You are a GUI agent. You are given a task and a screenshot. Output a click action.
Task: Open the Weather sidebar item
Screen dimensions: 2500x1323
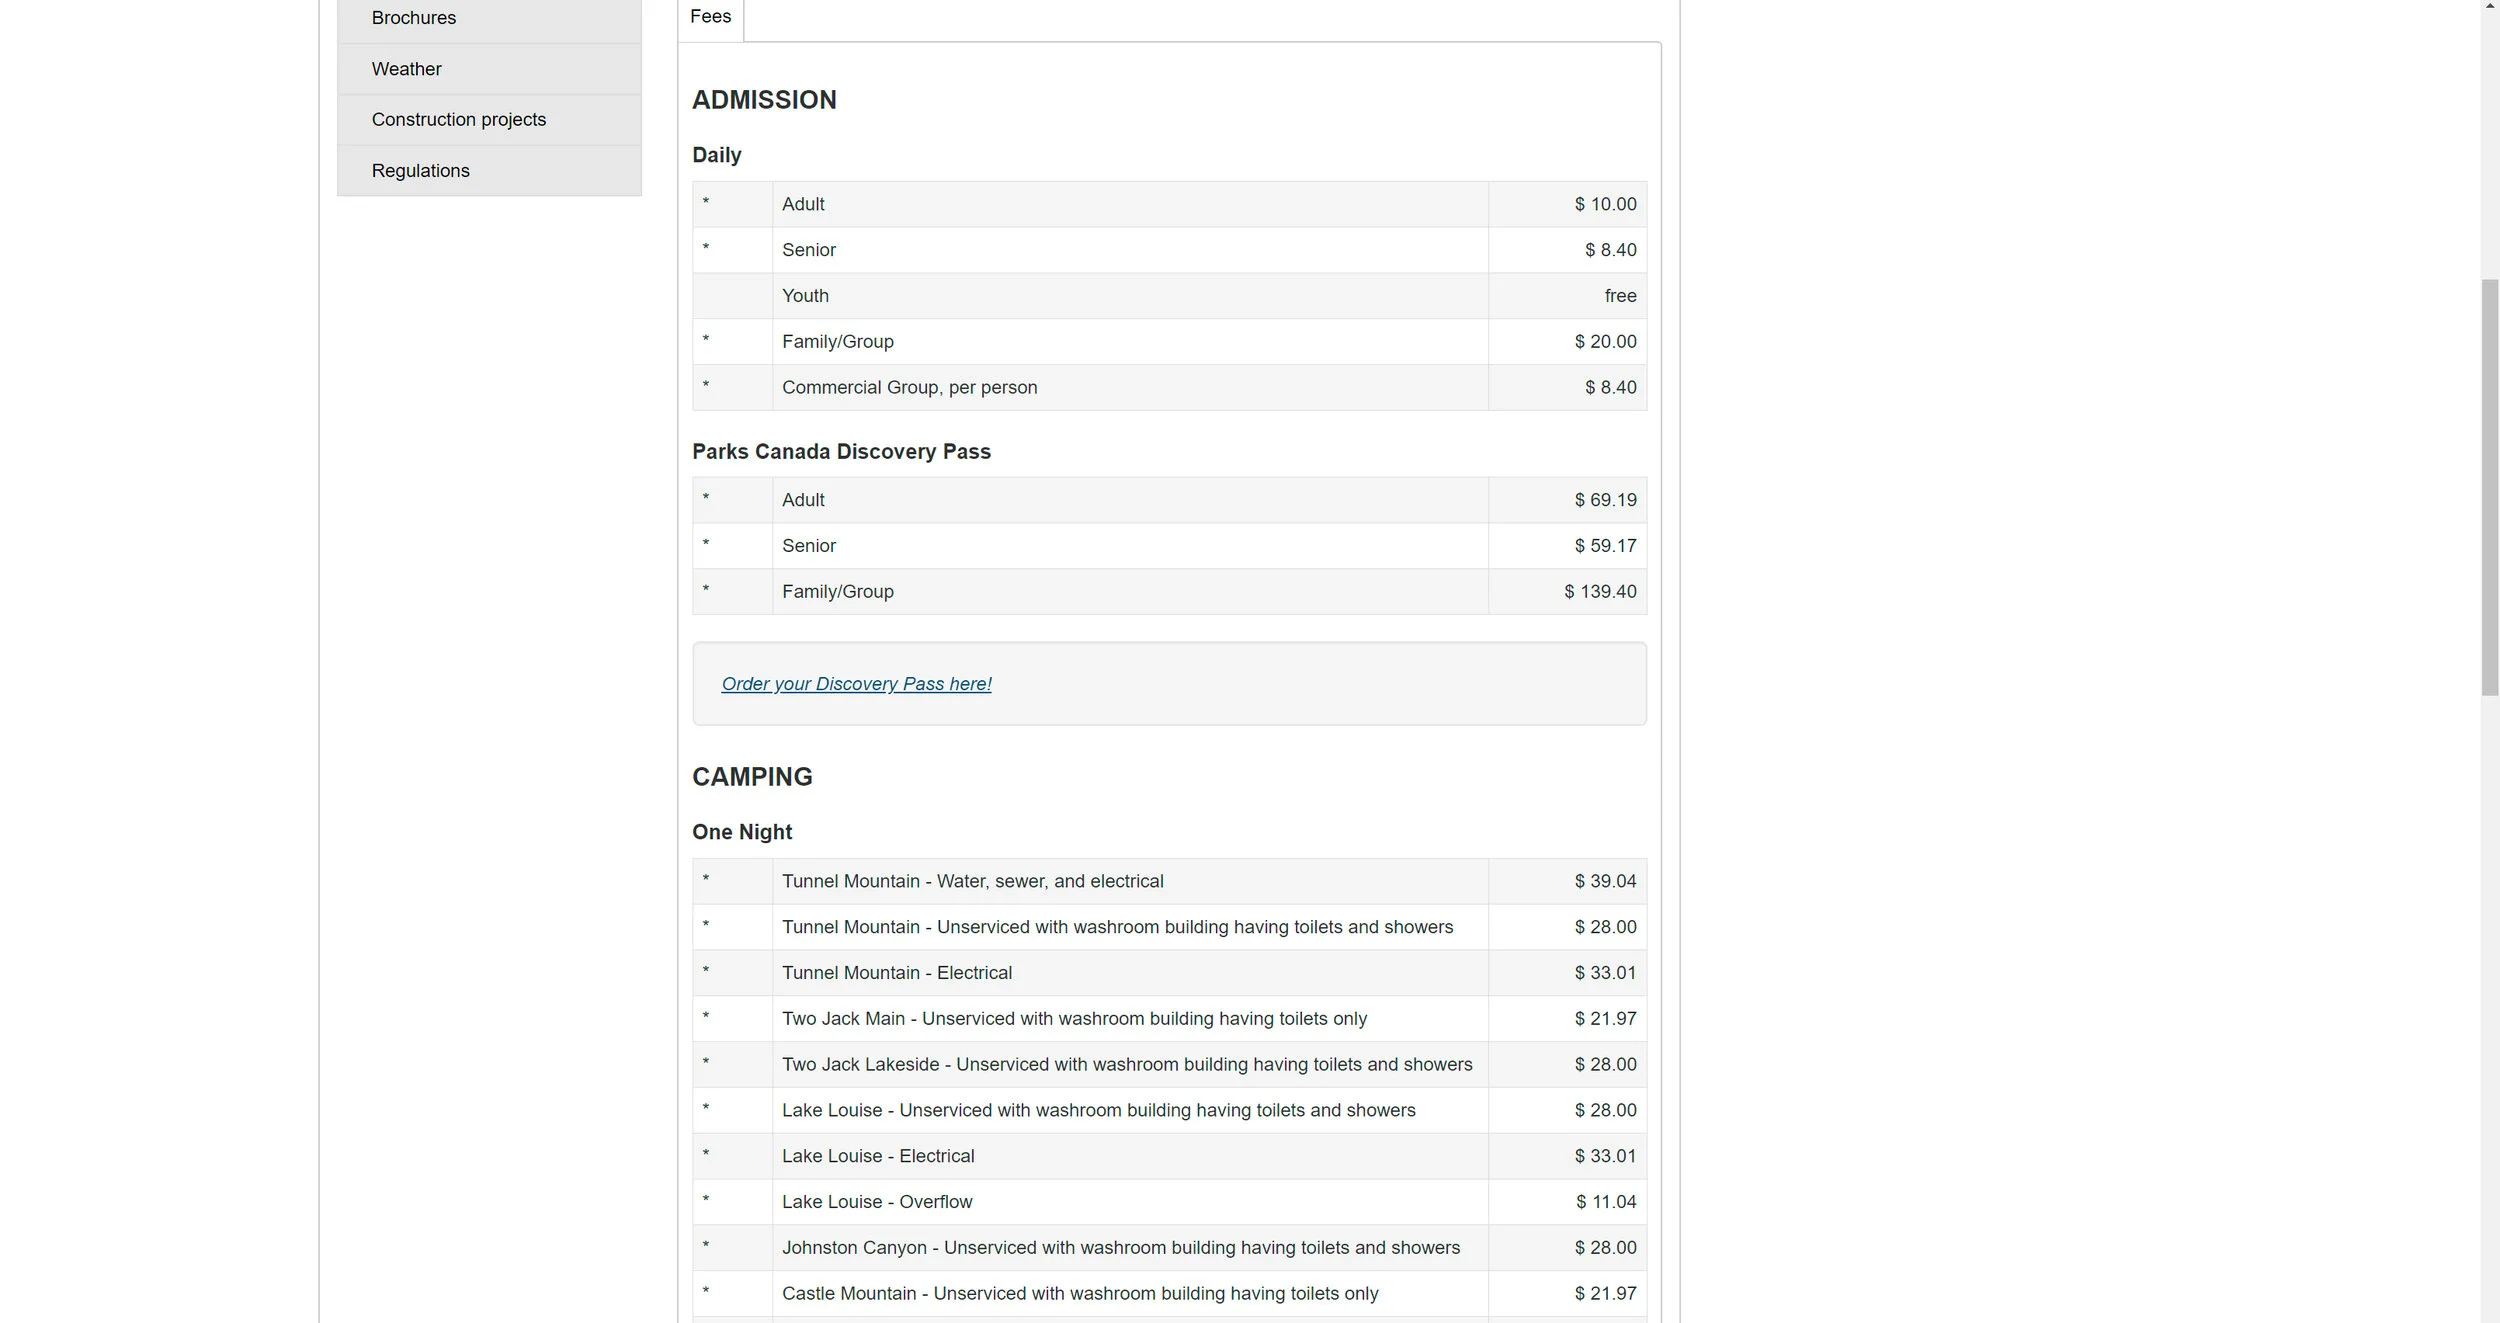click(x=489, y=69)
